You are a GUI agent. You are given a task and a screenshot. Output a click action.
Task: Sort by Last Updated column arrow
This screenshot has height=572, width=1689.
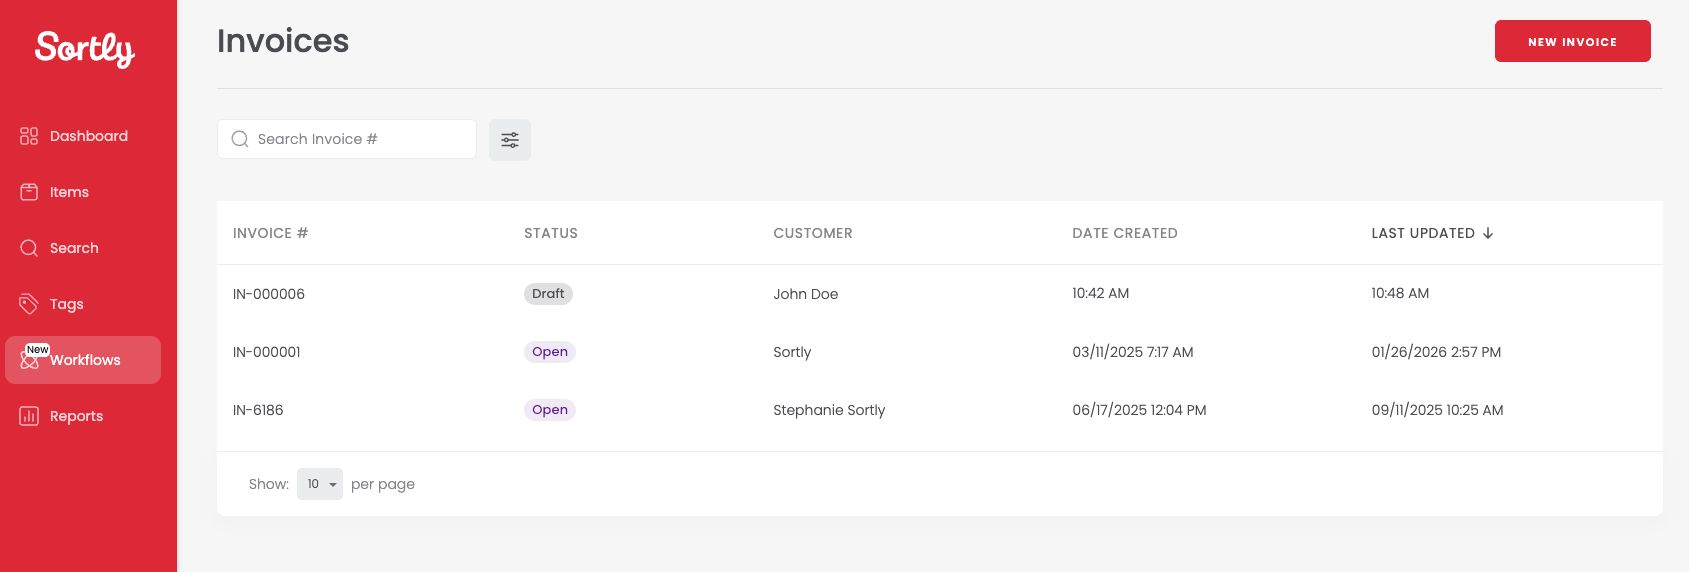pos(1488,233)
